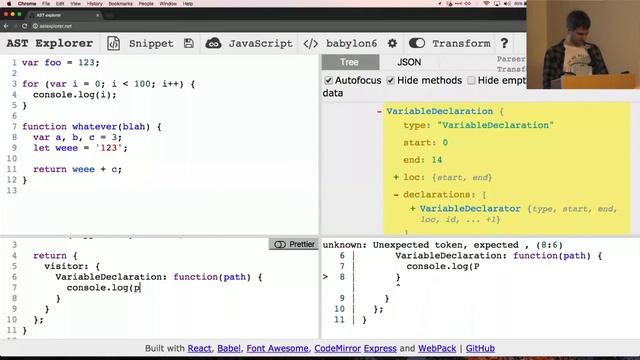The width and height of the screenshot is (640, 360).
Task: Open the WebPack link
Action: 437,348
